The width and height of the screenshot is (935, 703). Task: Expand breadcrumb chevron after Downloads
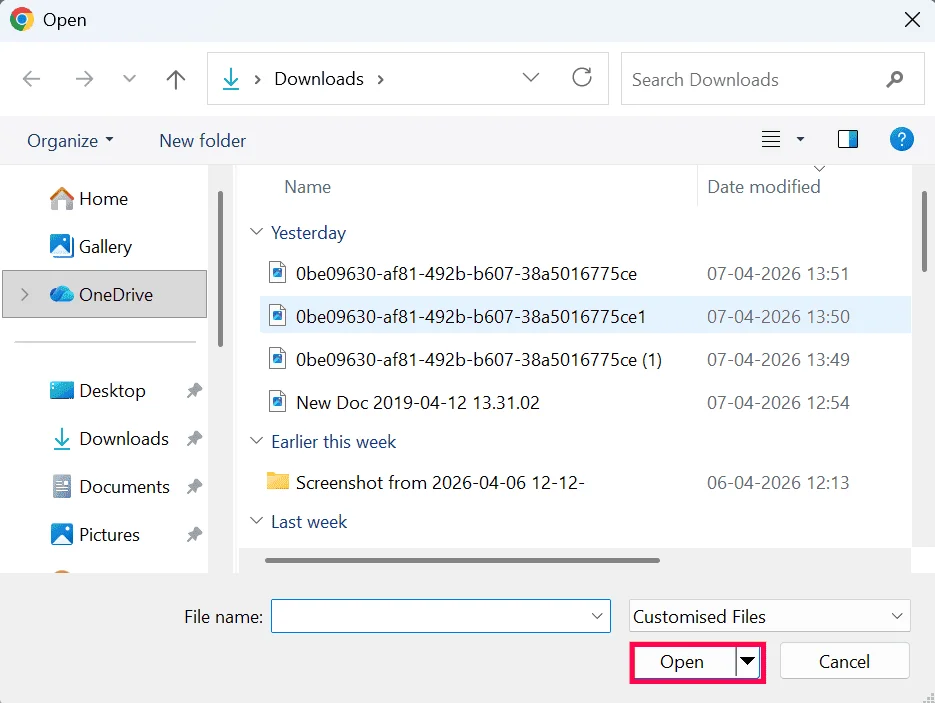(380, 79)
